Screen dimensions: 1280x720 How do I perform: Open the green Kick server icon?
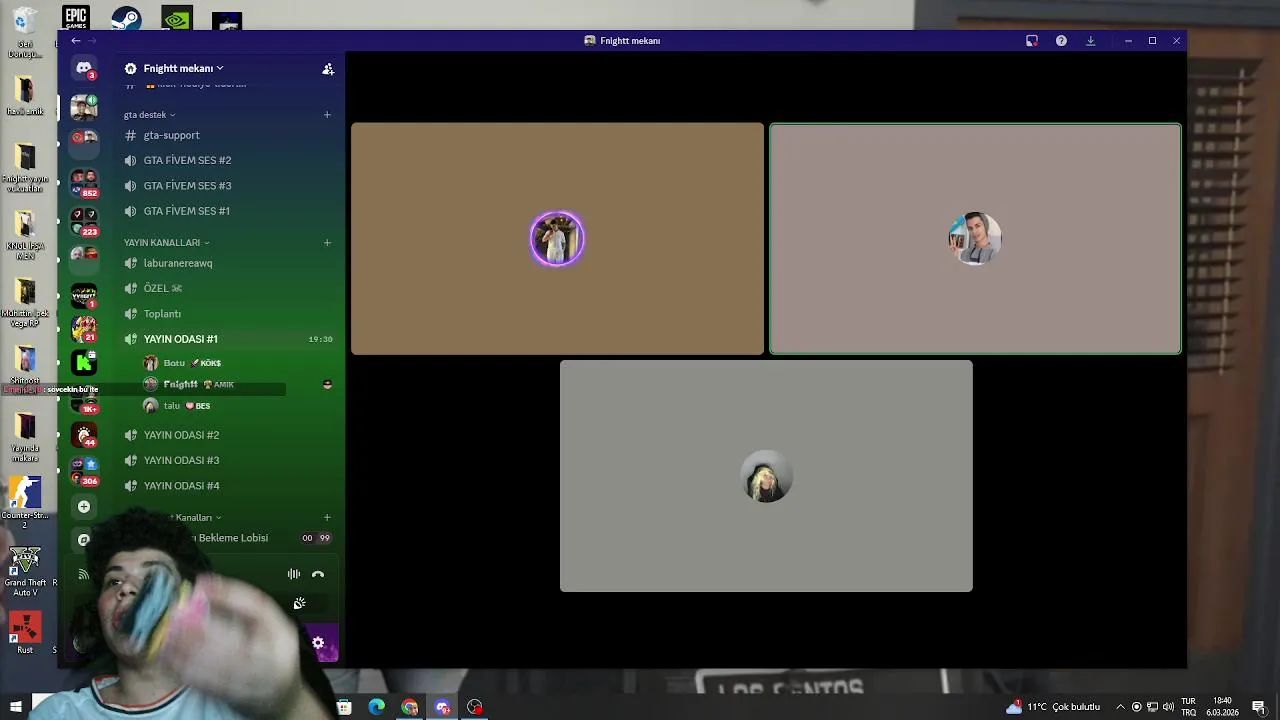point(84,362)
